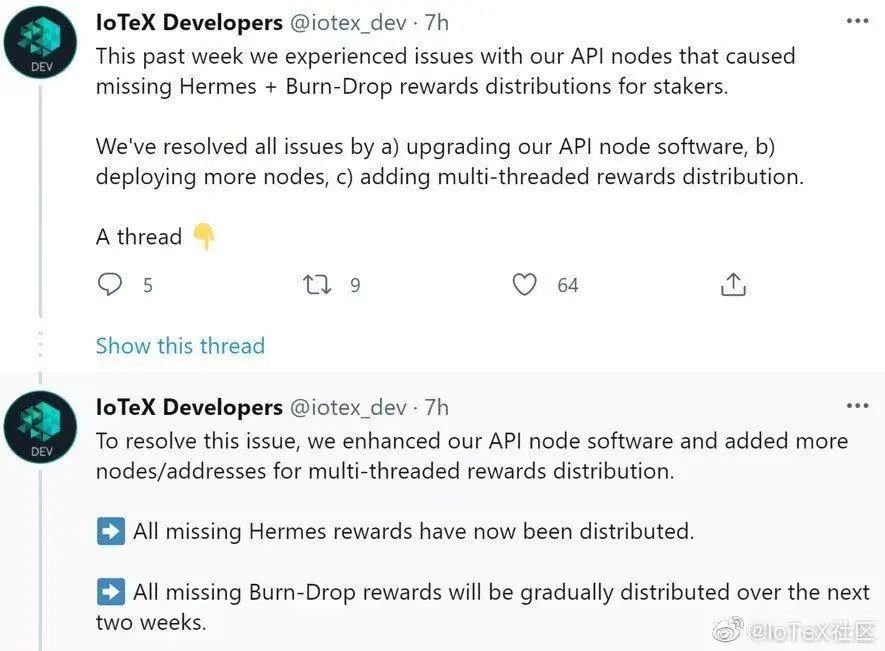Open the first tweet's three-dot more menu
This screenshot has height=651, width=885.
pyautogui.click(x=857, y=21)
